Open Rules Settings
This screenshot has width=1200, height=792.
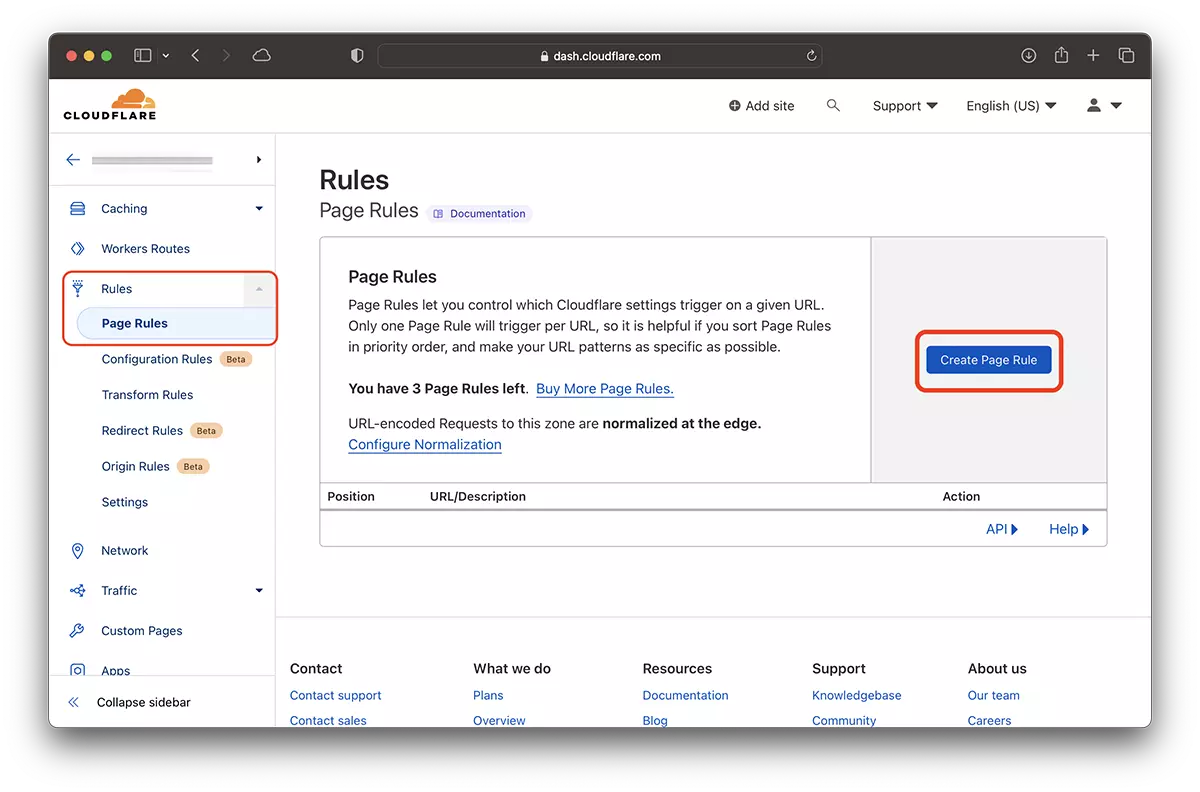click(125, 503)
